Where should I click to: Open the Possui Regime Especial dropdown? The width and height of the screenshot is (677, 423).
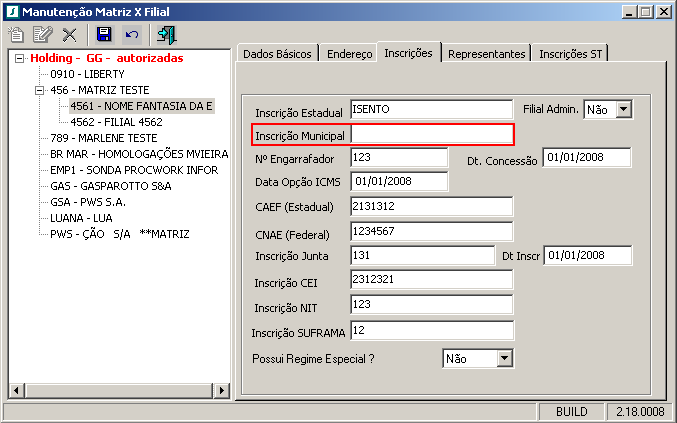click(504, 358)
